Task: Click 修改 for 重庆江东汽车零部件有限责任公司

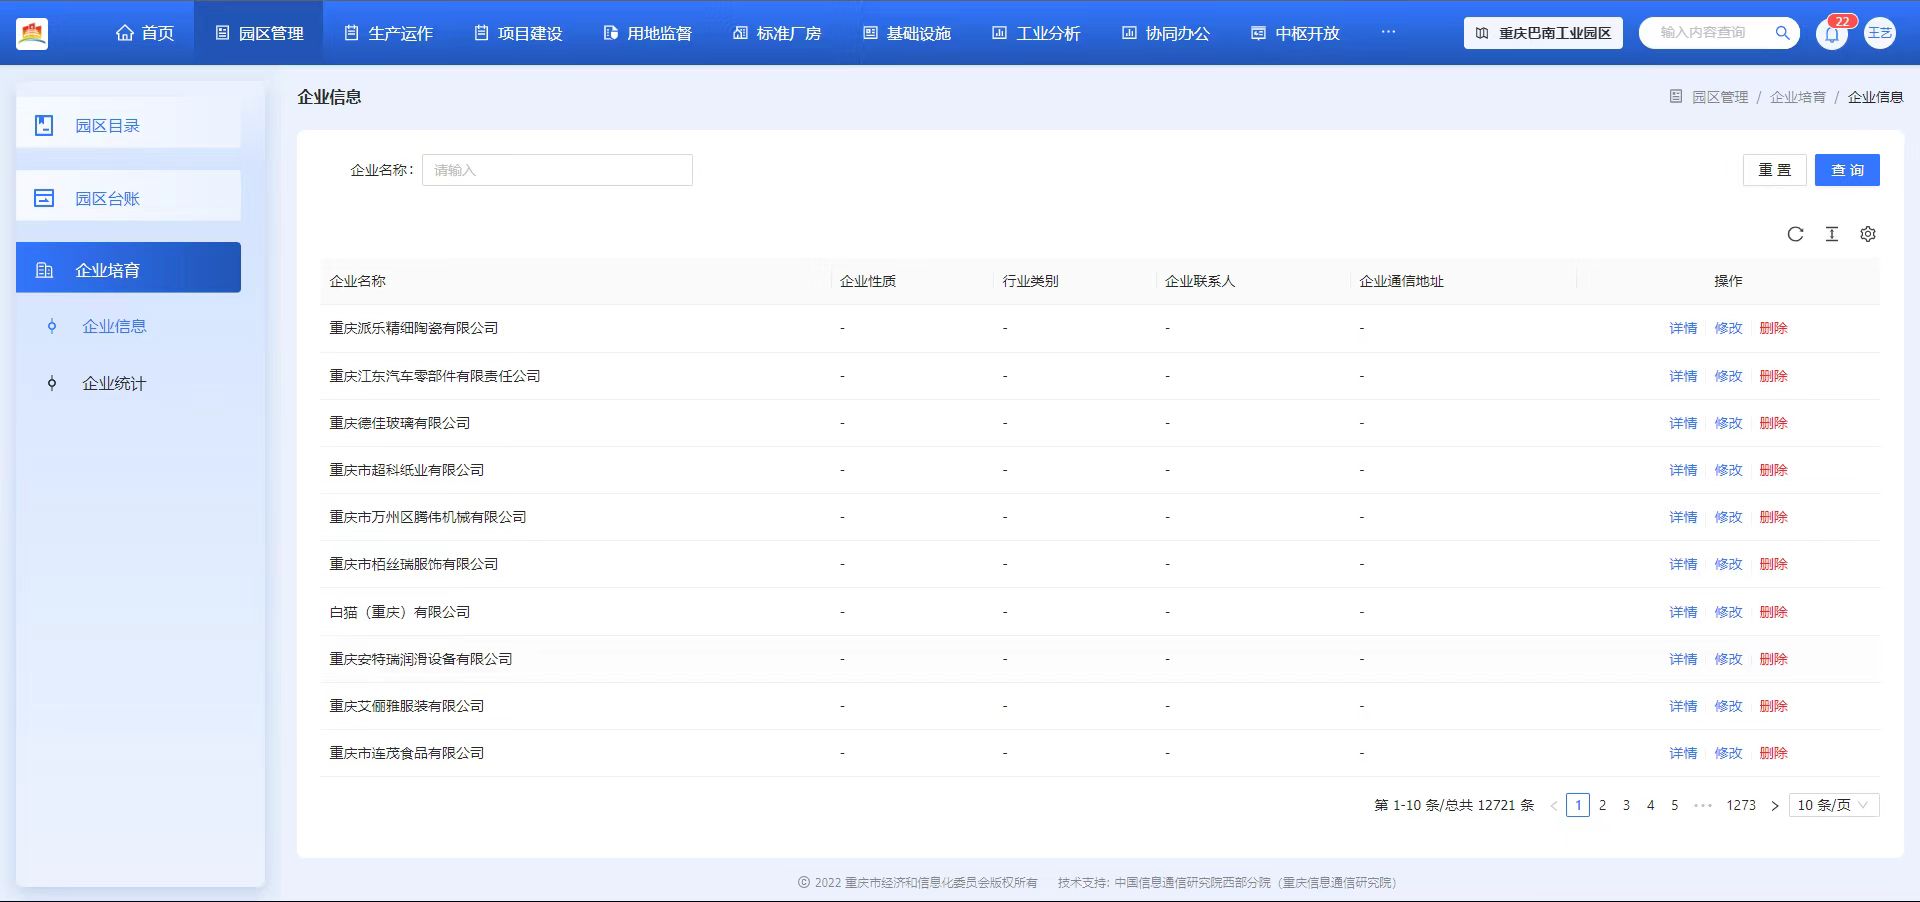Action: (x=1728, y=376)
